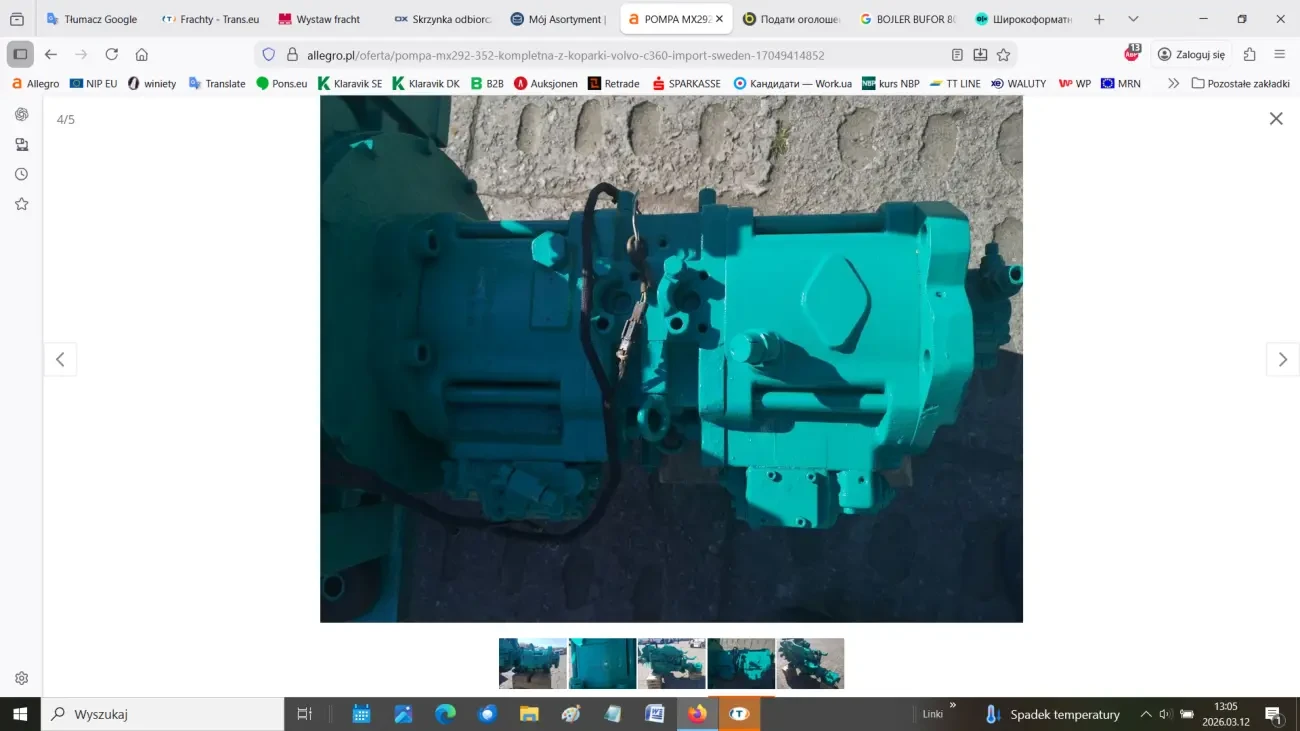Select the last pump photo thumbnail
Image resolution: width=1300 pixels, height=731 pixels.
click(x=810, y=663)
